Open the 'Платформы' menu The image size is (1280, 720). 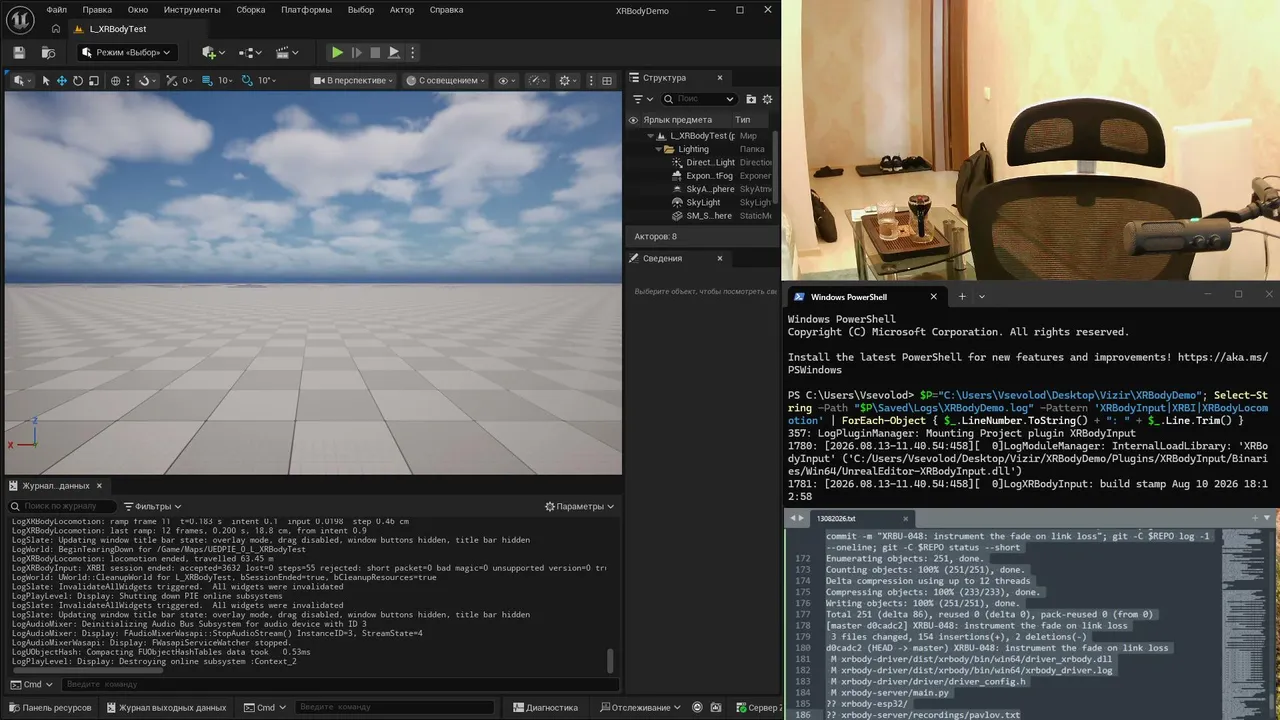coord(306,10)
